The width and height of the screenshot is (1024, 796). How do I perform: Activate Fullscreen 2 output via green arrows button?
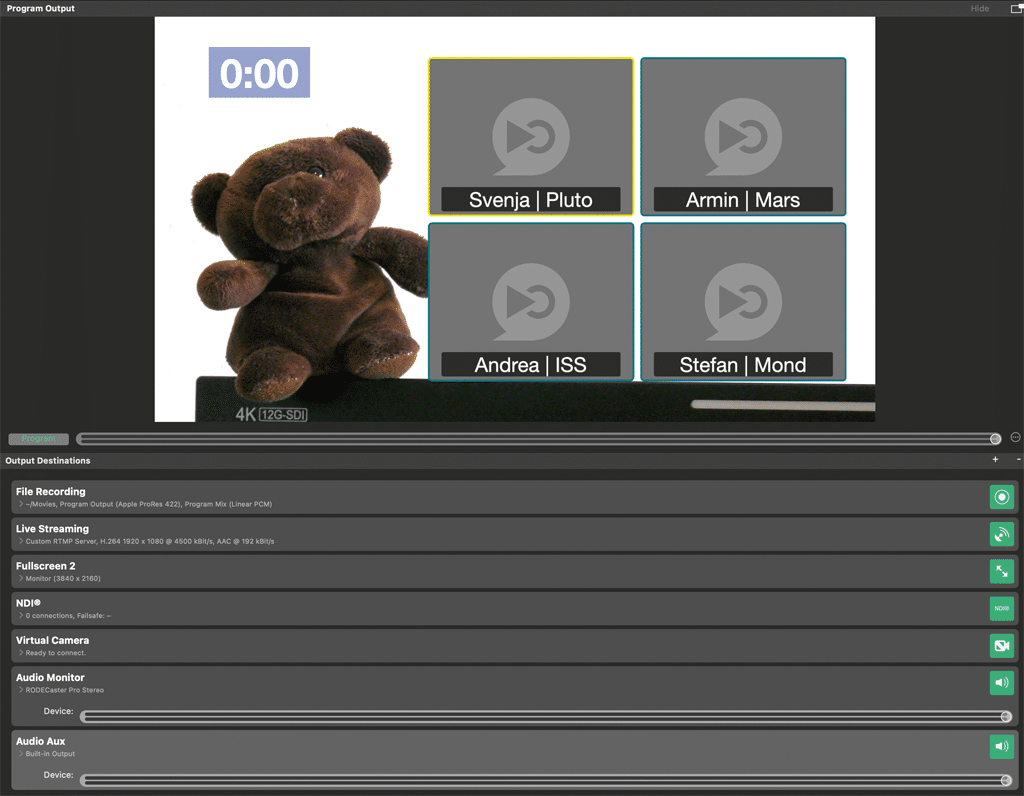point(1001,571)
